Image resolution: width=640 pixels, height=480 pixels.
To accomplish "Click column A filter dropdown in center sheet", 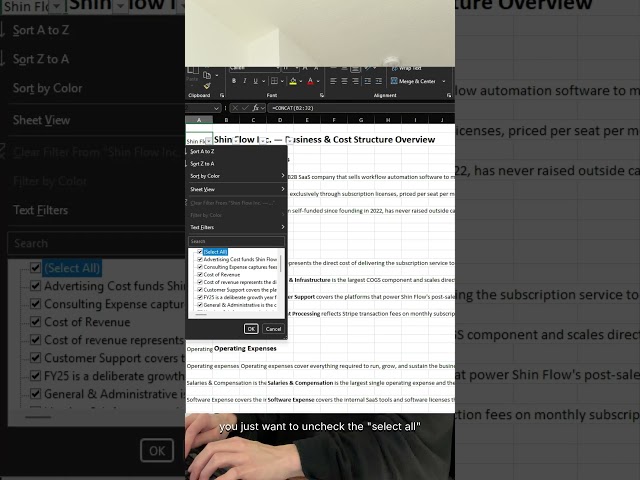I will pyautogui.click(x=209, y=141).
